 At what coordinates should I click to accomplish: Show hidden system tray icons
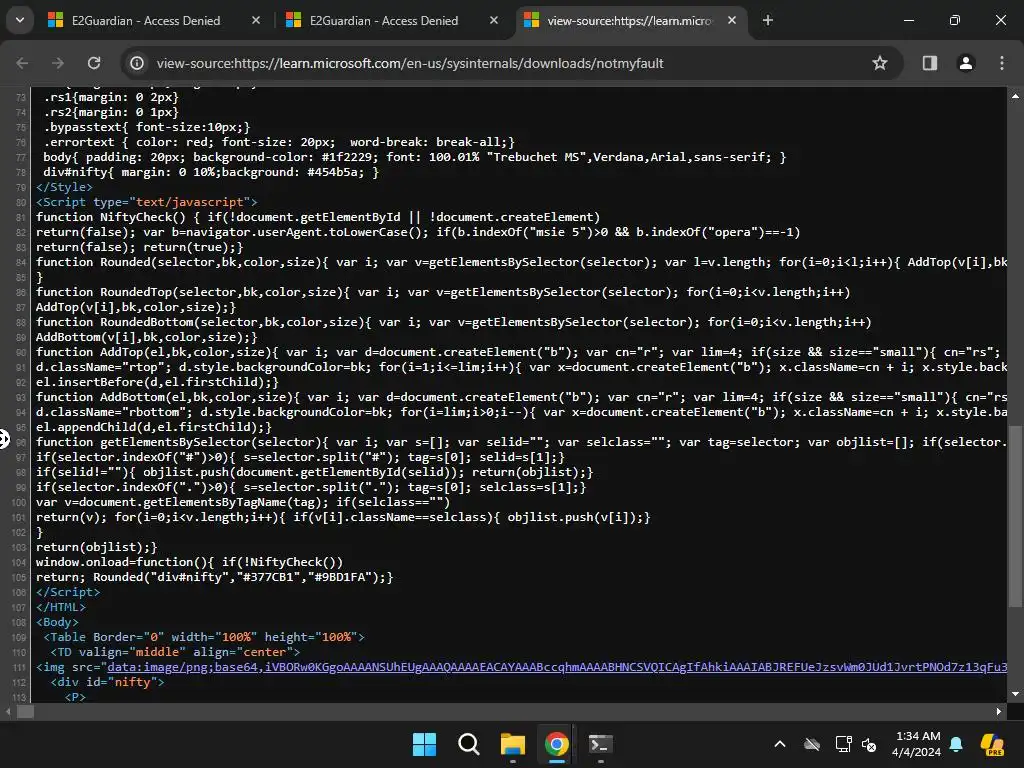780,744
